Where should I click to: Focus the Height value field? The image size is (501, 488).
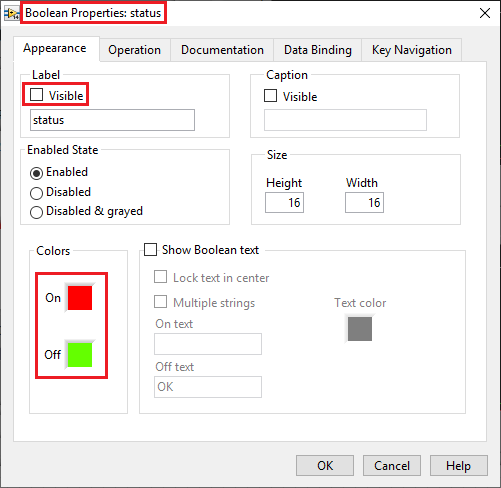tap(284, 202)
